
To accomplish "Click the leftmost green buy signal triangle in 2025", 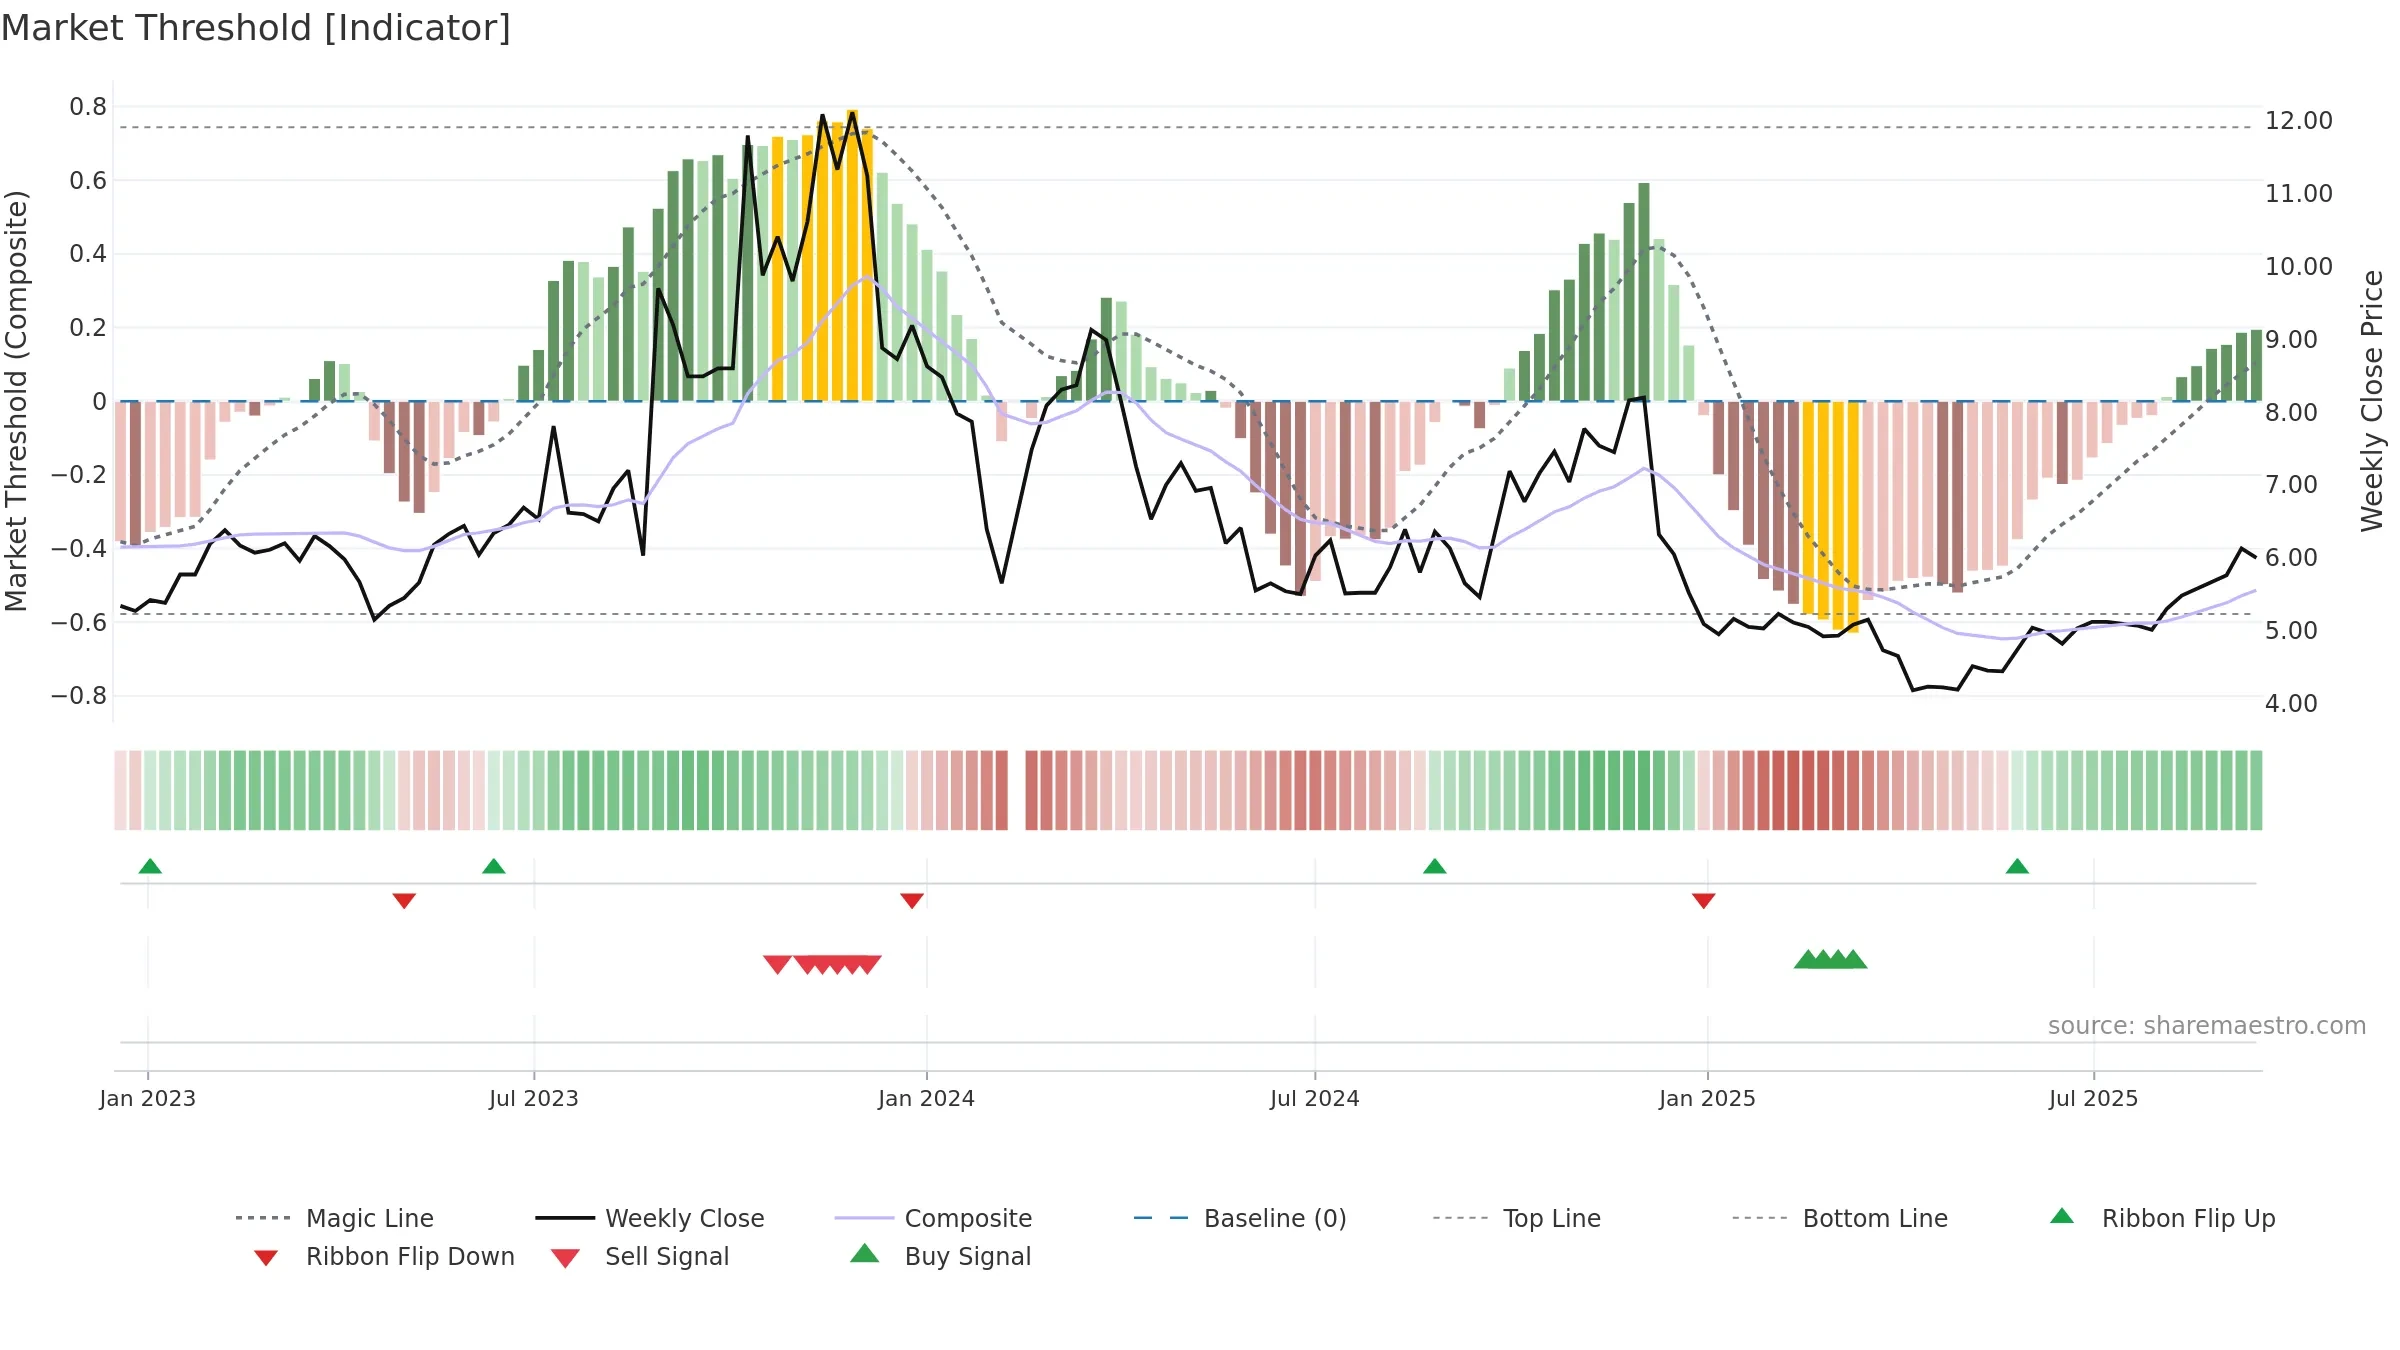I will coord(1807,959).
